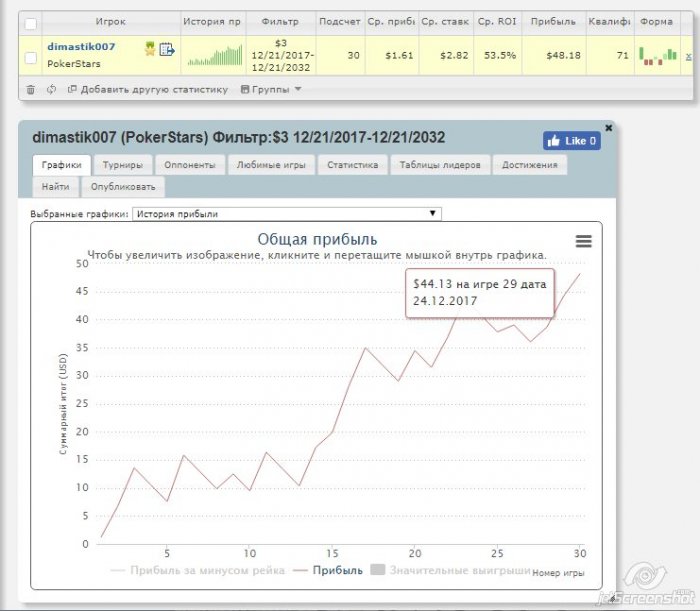Toggle Прибыль за минусом рейка legend series

pos(197,571)
